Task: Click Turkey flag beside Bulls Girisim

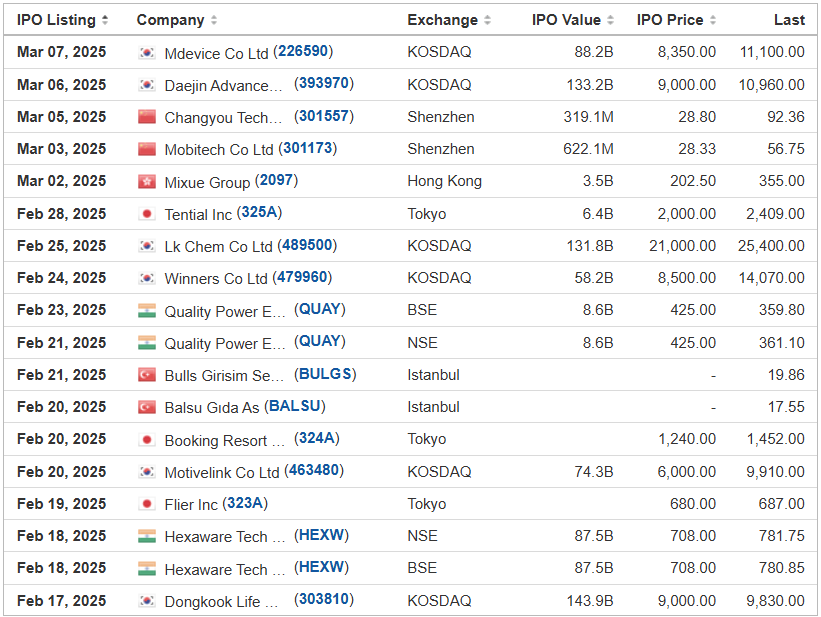Action: [x=147, y=375]
